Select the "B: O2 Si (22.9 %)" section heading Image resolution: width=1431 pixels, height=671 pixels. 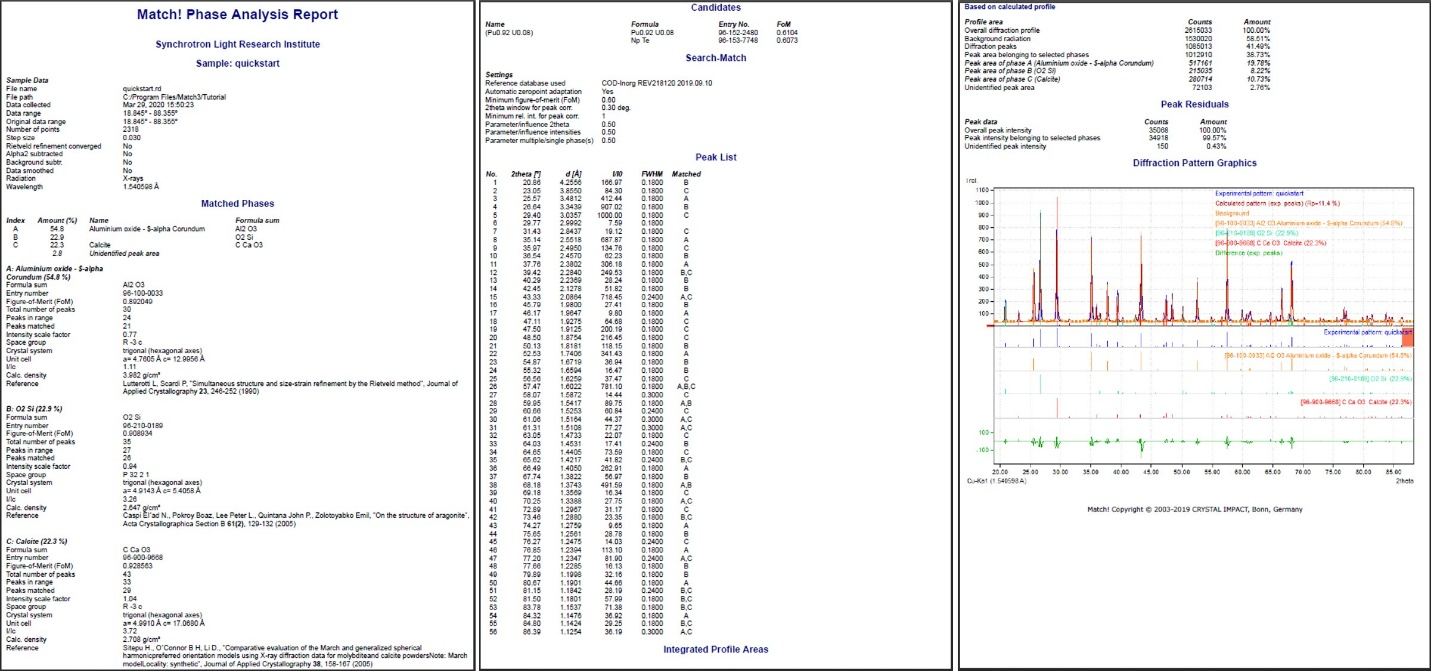[x=34, y=407]
